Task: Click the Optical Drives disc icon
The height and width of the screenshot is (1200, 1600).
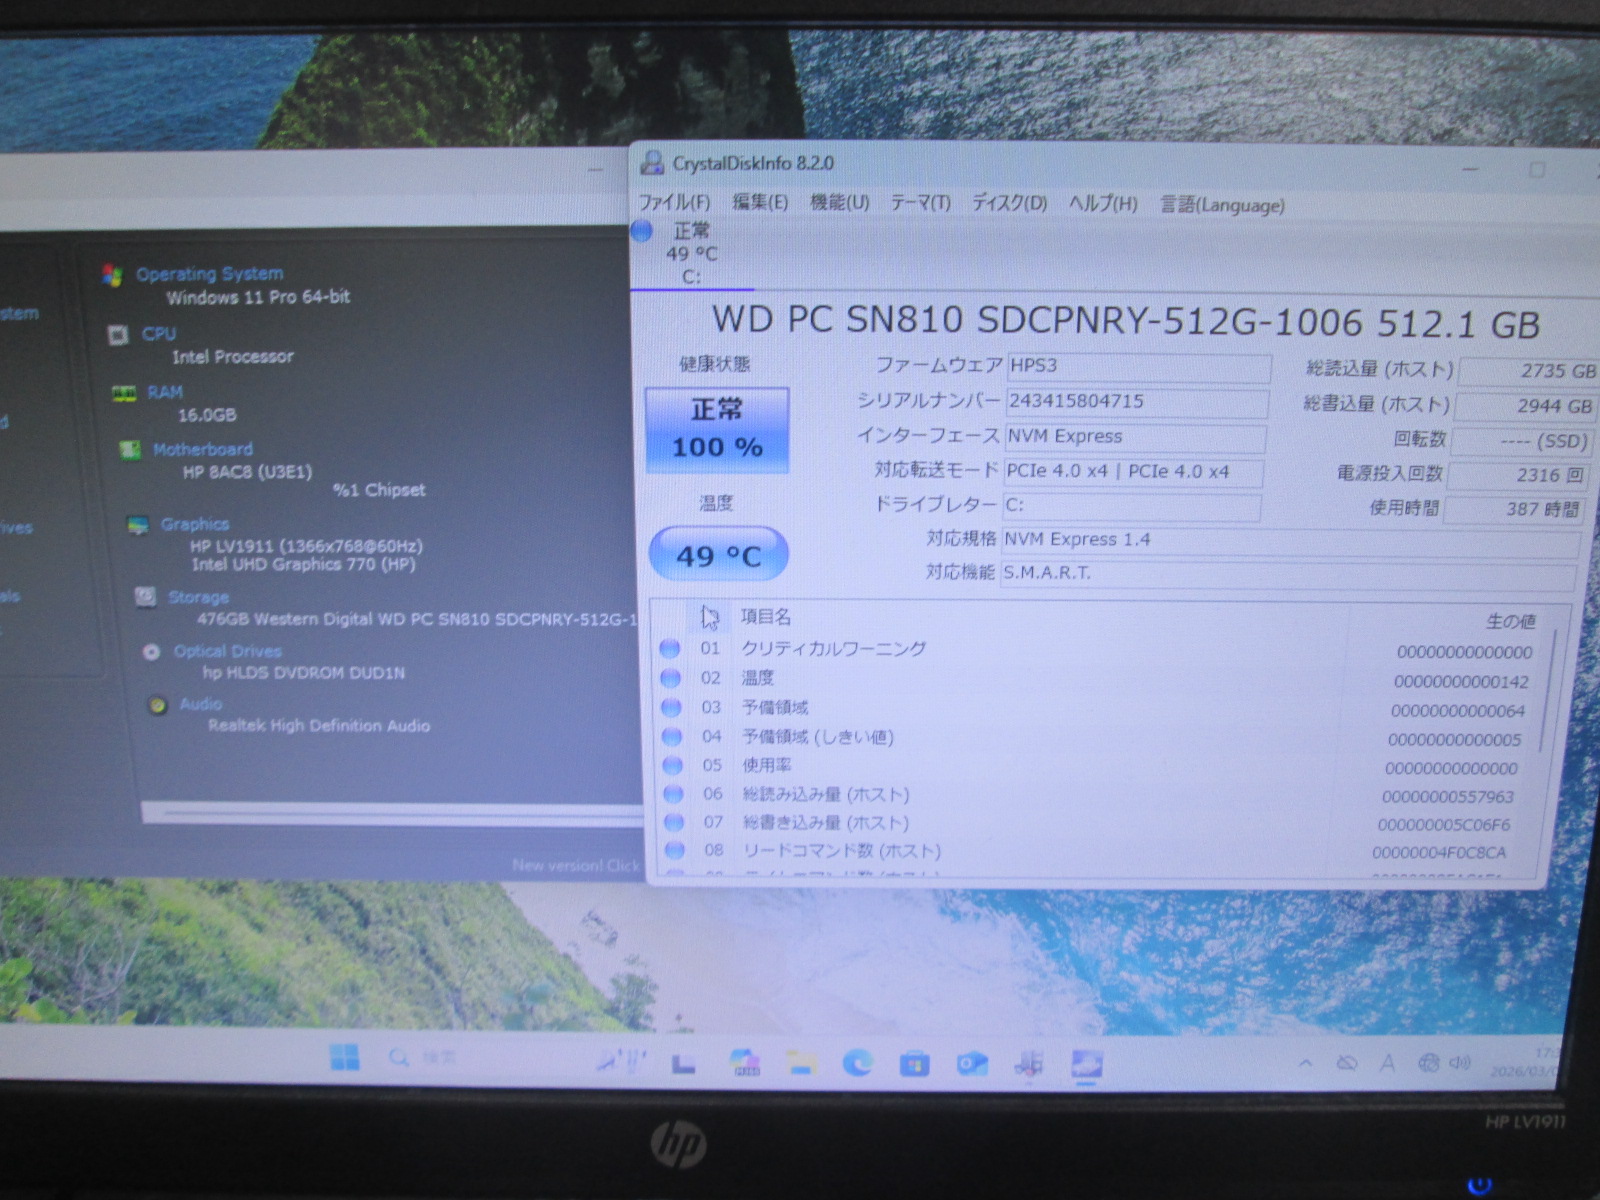Action: (151, 652)
